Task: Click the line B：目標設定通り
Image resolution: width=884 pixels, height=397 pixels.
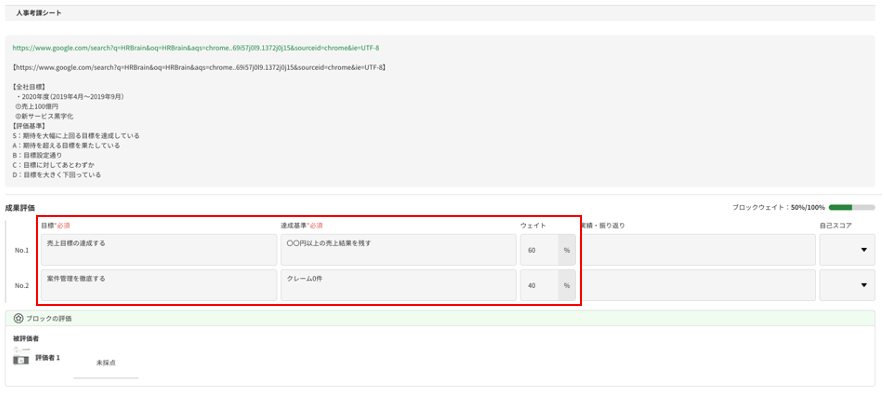Action: click(37, 155)
